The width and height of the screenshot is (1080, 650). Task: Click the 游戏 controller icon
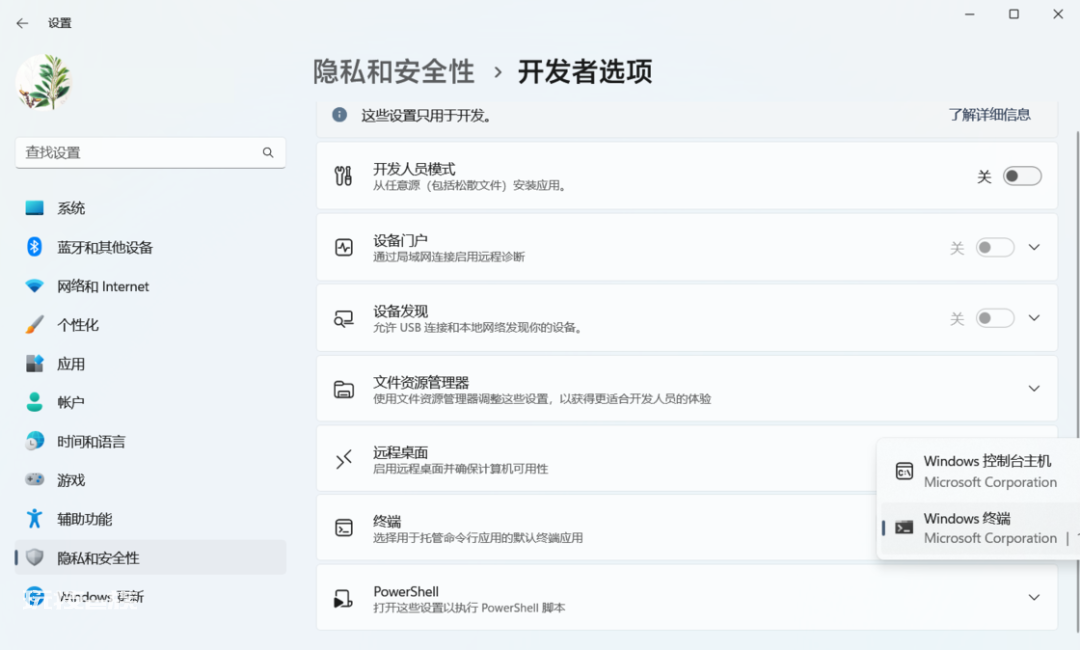[x=34, y=479]
